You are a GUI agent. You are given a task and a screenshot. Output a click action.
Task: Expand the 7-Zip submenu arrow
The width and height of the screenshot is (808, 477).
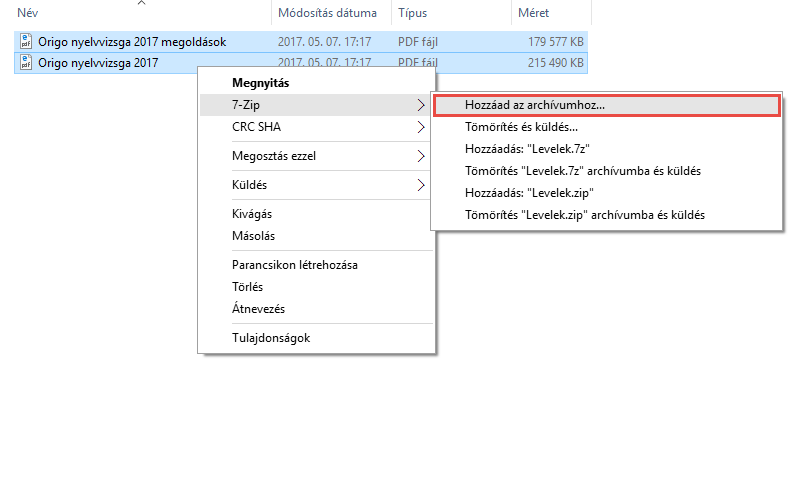tap(421, 105)
